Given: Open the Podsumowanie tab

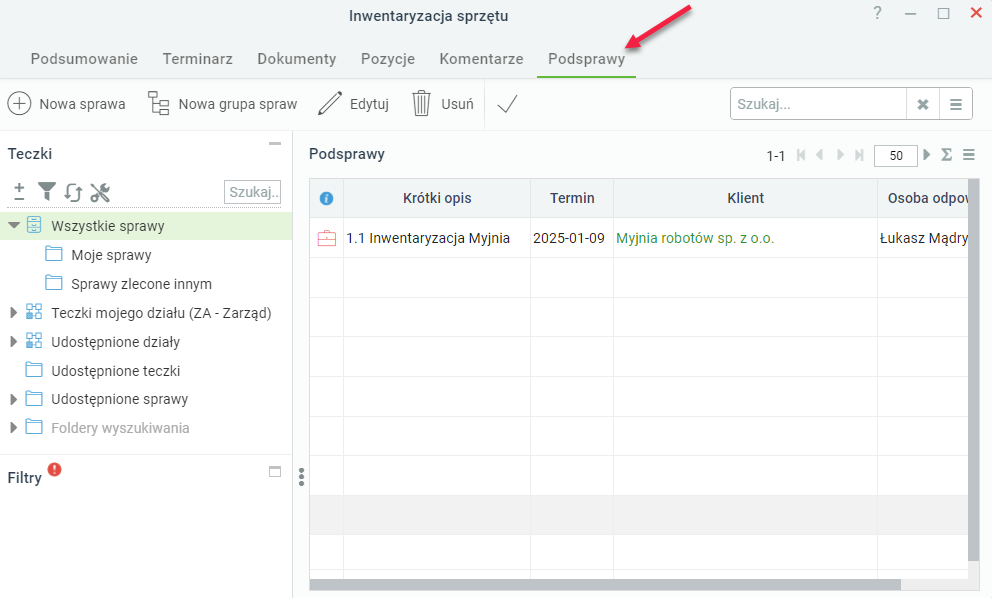Looking at the screenshot, I should pos(84,59).
